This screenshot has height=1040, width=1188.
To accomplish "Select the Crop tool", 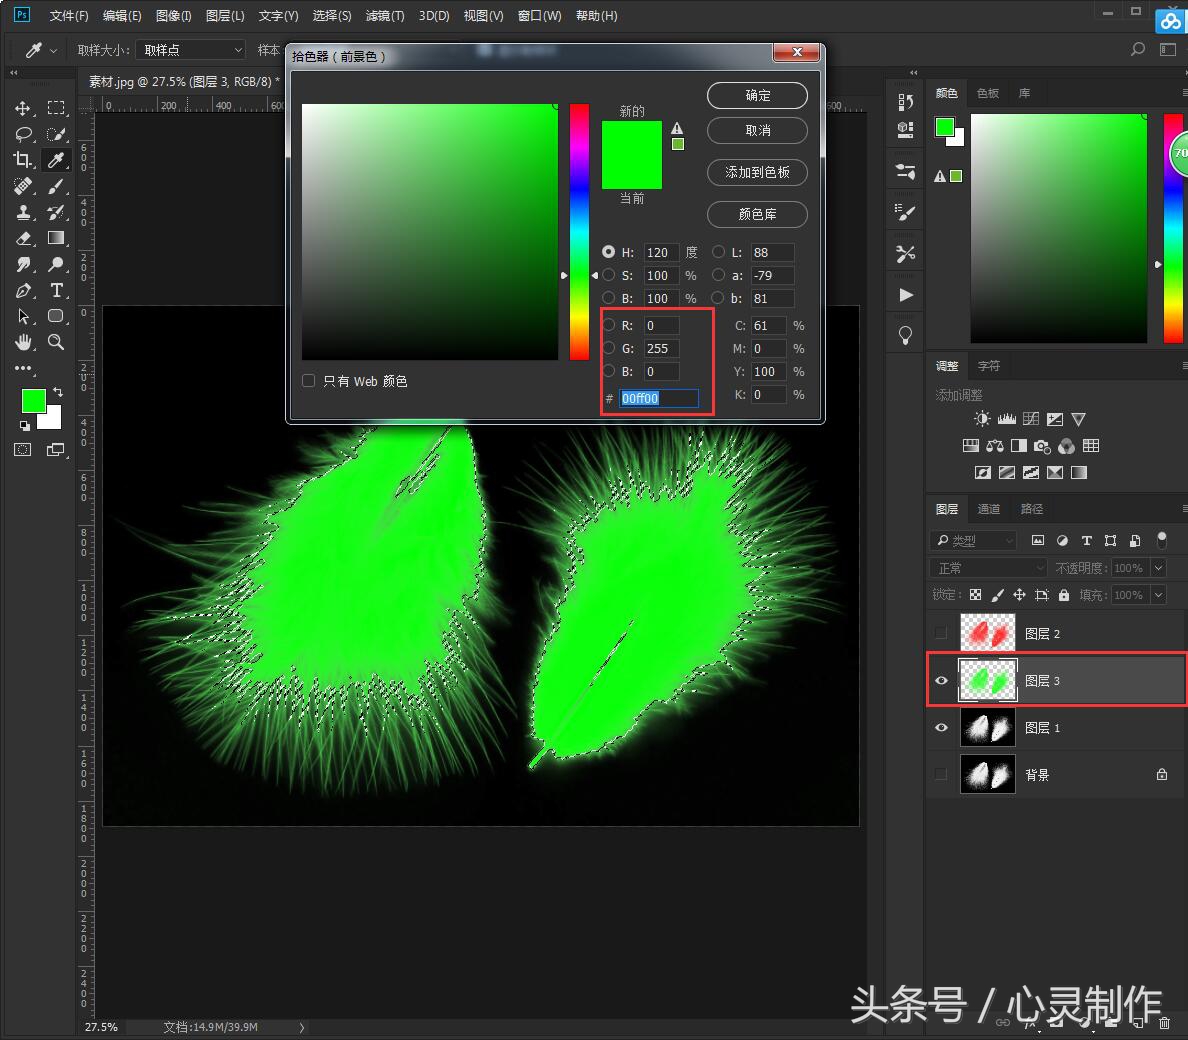I will [x=23, y=160].
